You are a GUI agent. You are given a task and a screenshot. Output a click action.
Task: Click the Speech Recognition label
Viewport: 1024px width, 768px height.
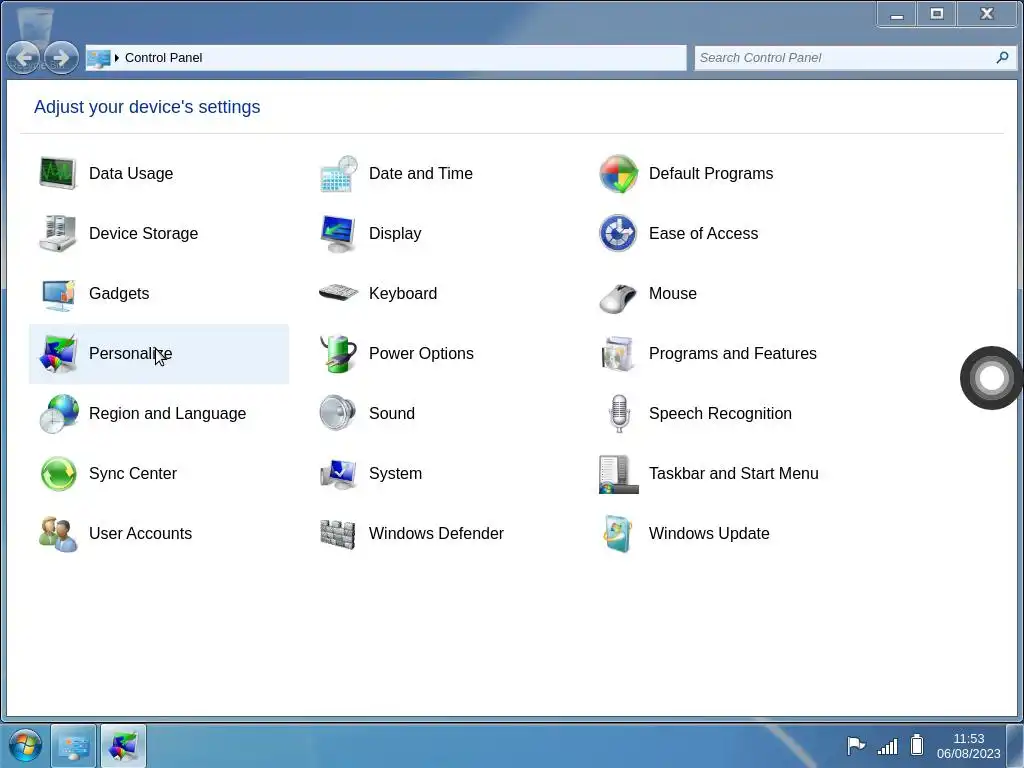(x=720, y=414)
